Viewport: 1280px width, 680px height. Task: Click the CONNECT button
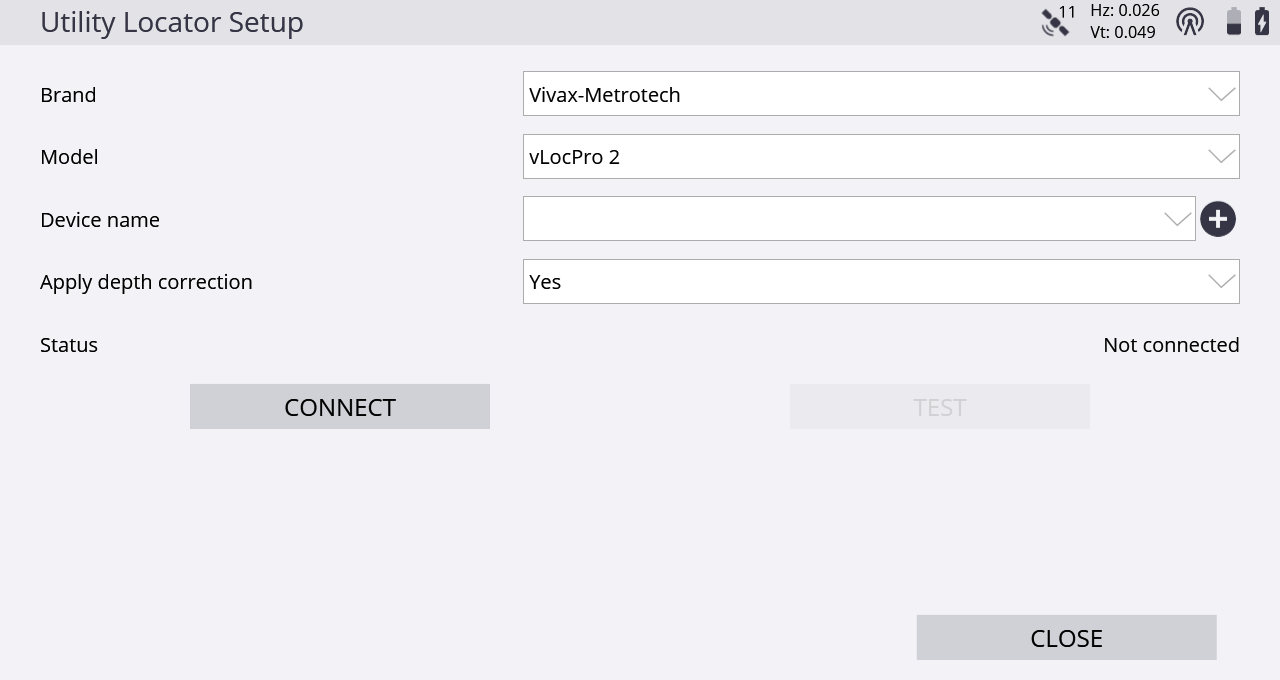[x=340, y=407]
